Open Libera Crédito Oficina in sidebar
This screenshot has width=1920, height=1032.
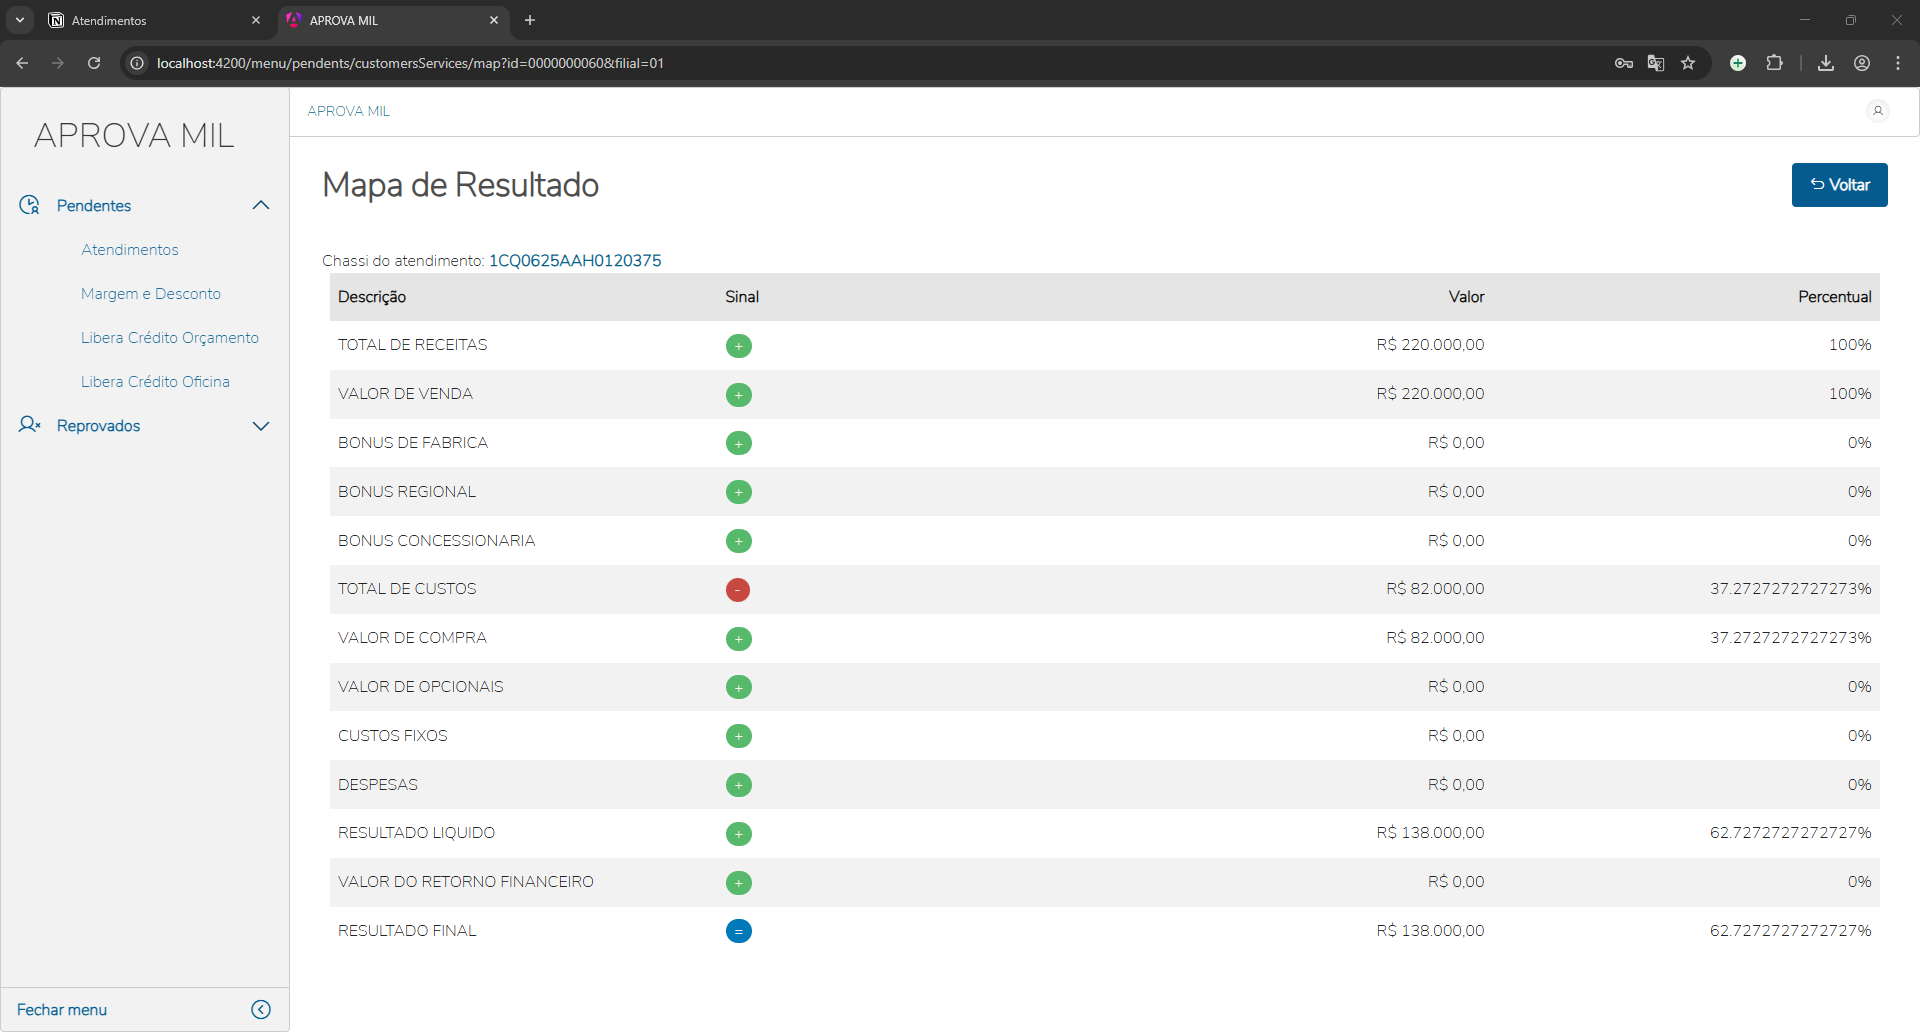click(155, 382)
